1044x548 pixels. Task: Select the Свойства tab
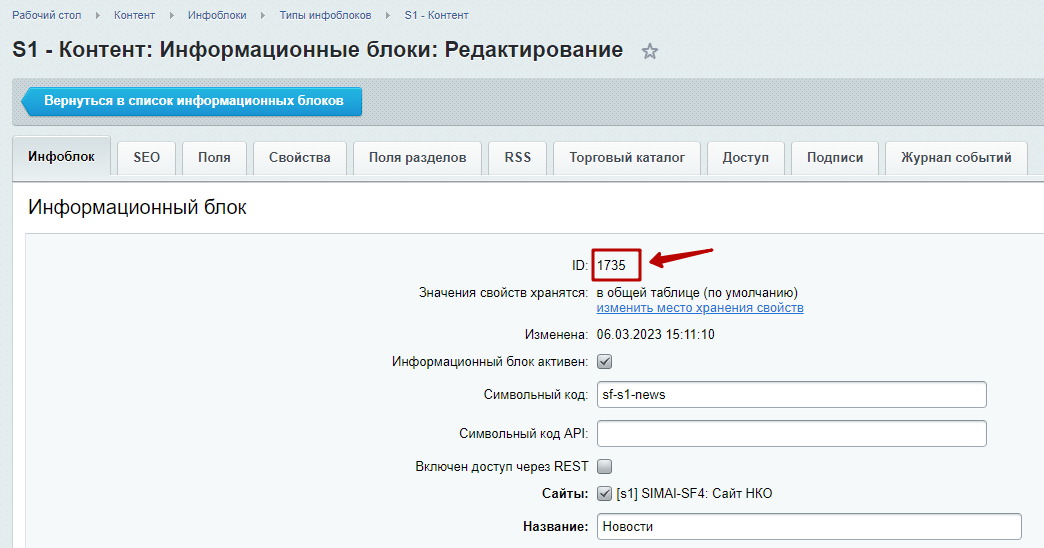pyautogui.click(x=299, y=158)
